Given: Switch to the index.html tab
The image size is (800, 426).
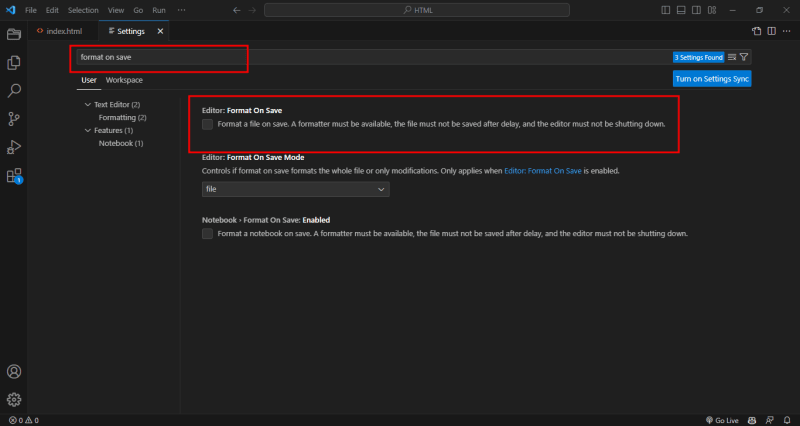Looking at the screenshot, I should [x=63, y=31].
